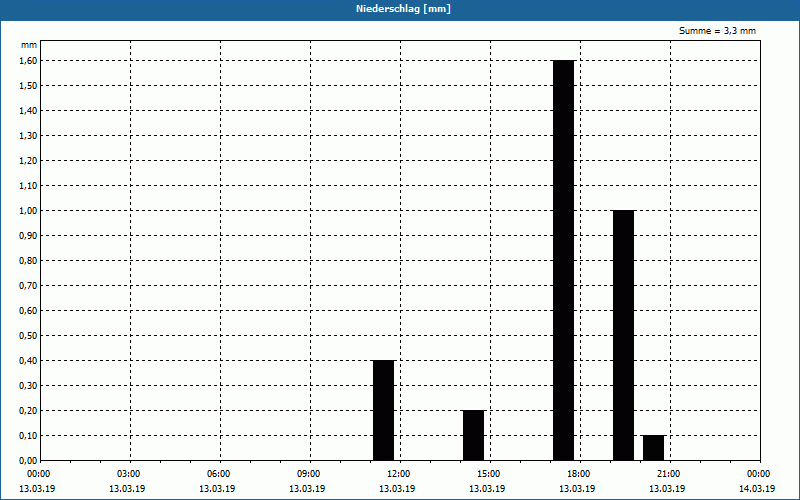Click the 06:00 time label
The width and height of the screenshot is (800, 500).
tap(218, 474)
